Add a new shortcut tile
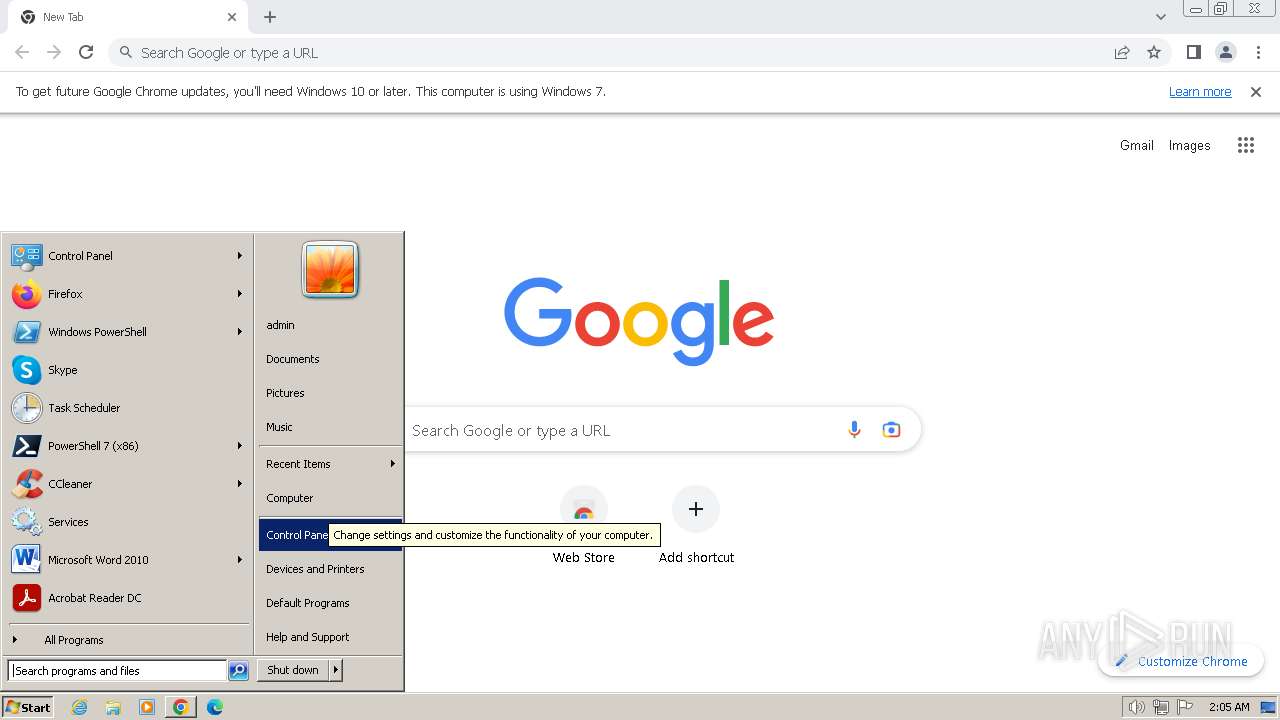This screenshot has height=720, width=1280. pyautogui.click(x=696, y=526)
